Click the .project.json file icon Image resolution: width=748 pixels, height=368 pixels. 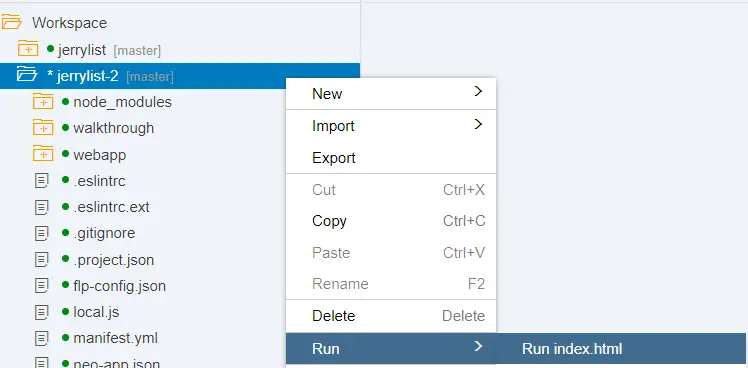pos(42,259)
